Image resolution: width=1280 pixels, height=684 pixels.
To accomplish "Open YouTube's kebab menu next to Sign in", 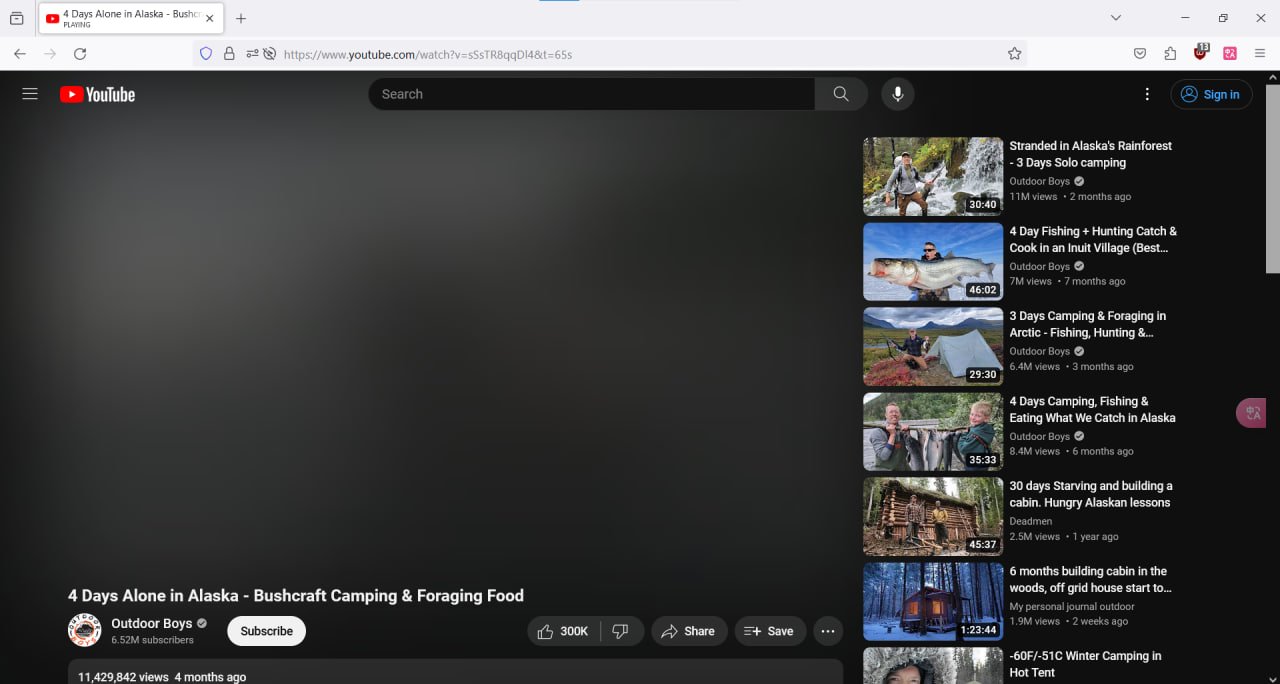I will coord(1147,93).
